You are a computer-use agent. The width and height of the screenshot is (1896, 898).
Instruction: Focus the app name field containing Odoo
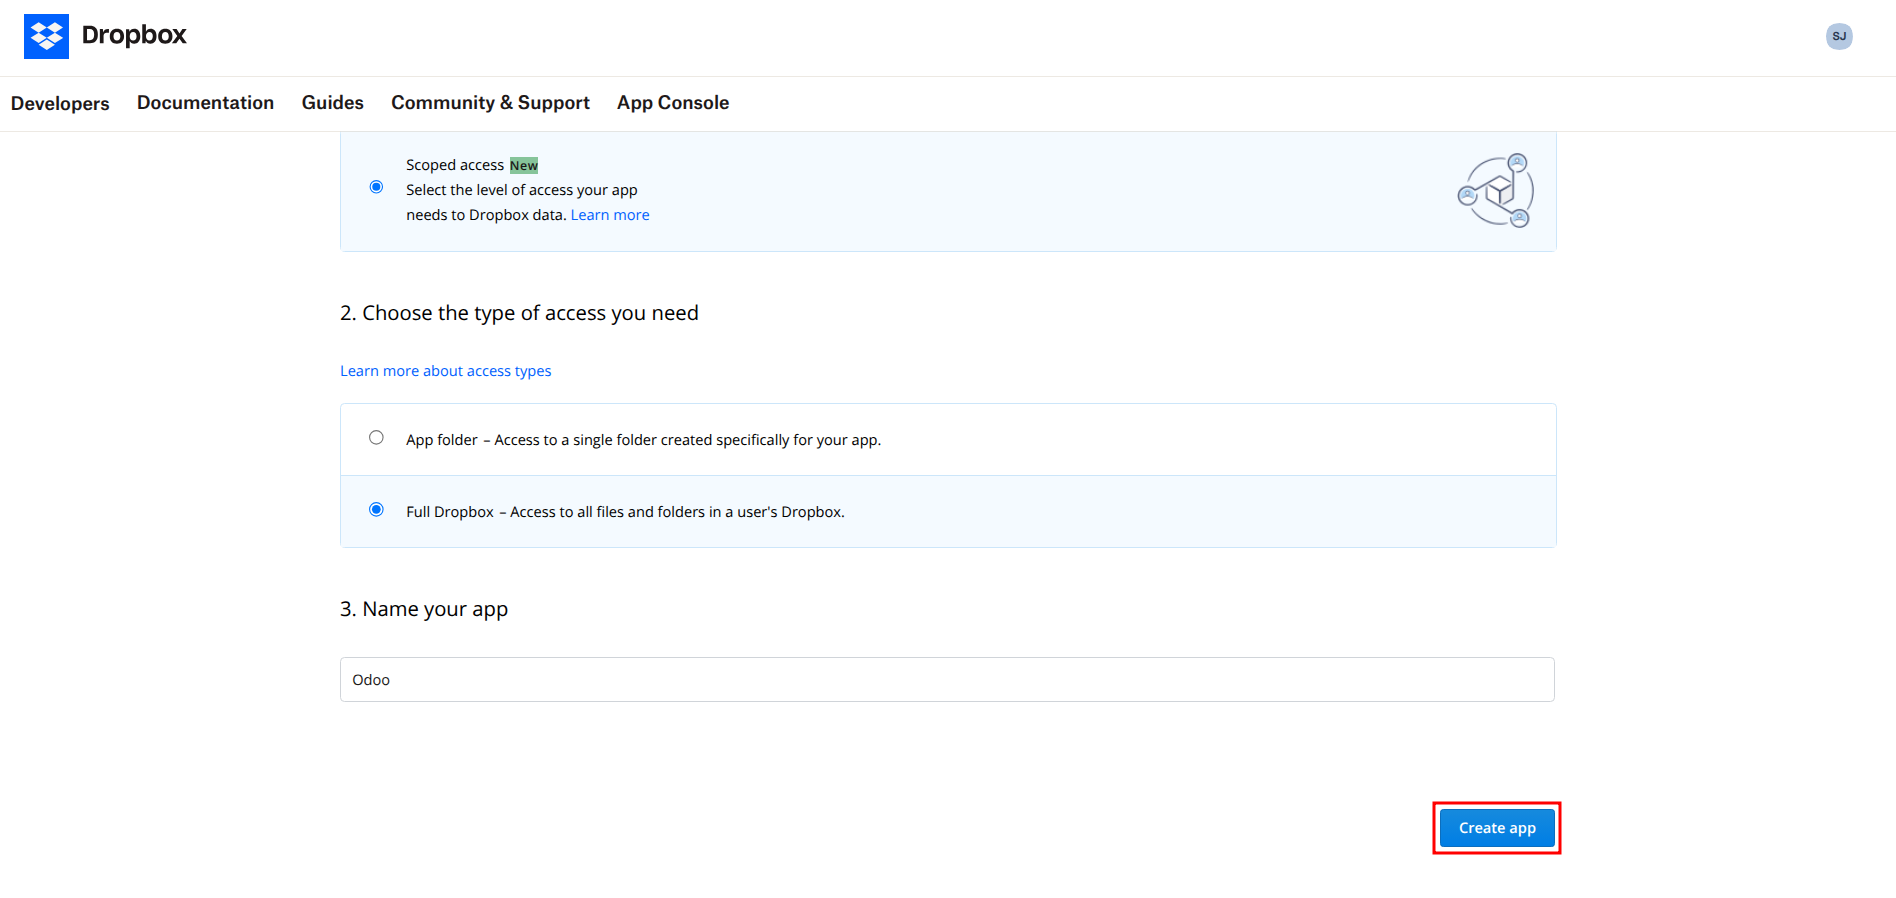(x=947, y=679)
